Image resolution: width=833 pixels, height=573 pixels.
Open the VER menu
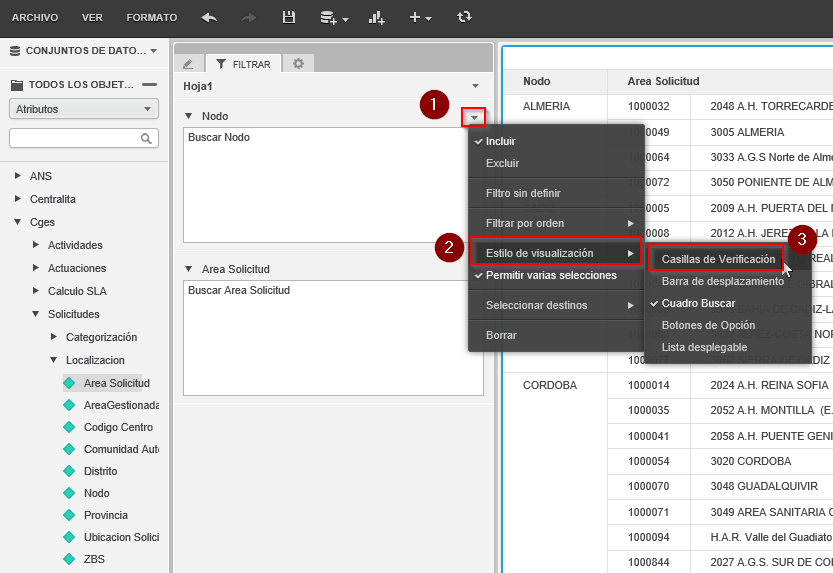pos(92,18)
